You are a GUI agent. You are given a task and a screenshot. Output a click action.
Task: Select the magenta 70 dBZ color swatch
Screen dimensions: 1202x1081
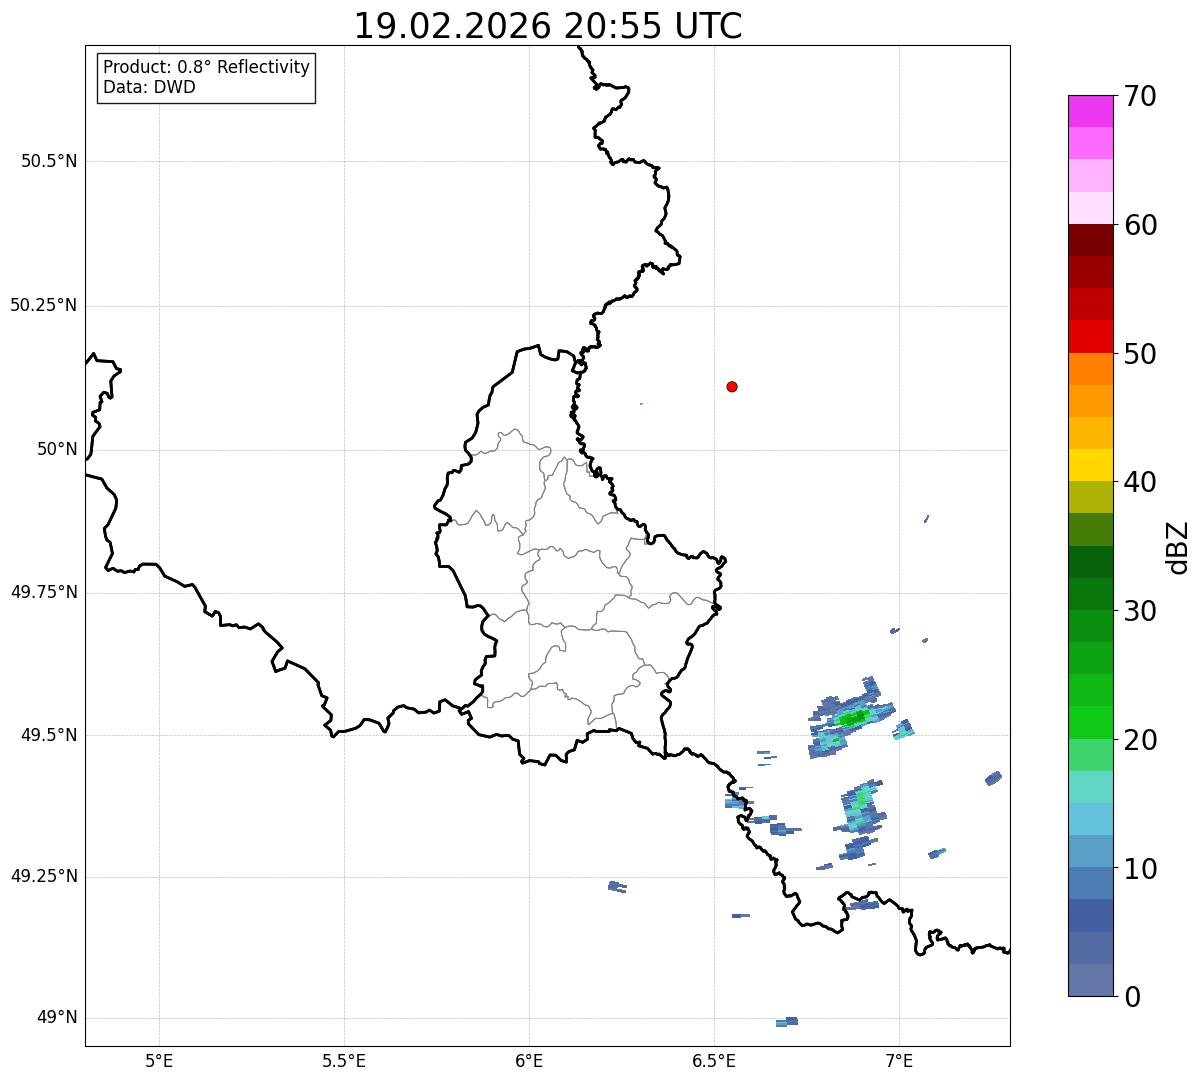(1090, 111)
